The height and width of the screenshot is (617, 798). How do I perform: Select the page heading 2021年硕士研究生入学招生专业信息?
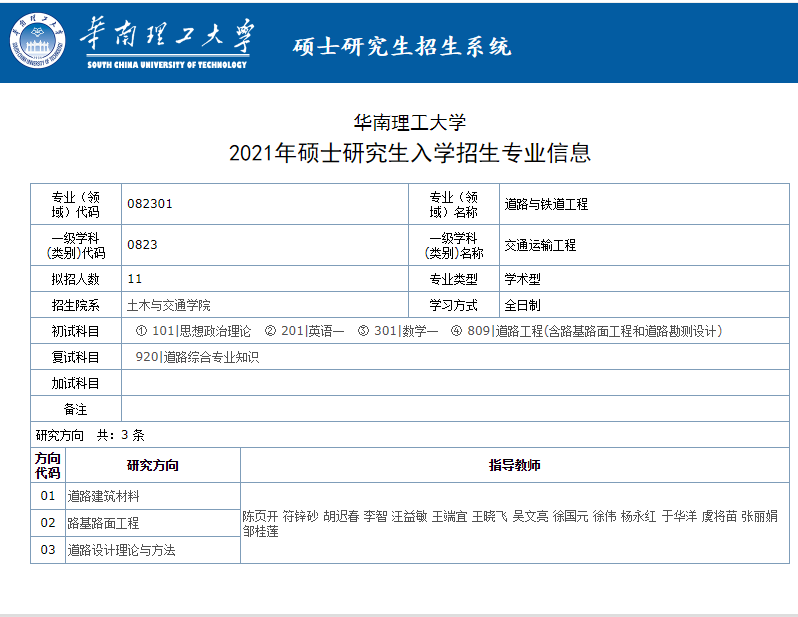pos(410,153)
